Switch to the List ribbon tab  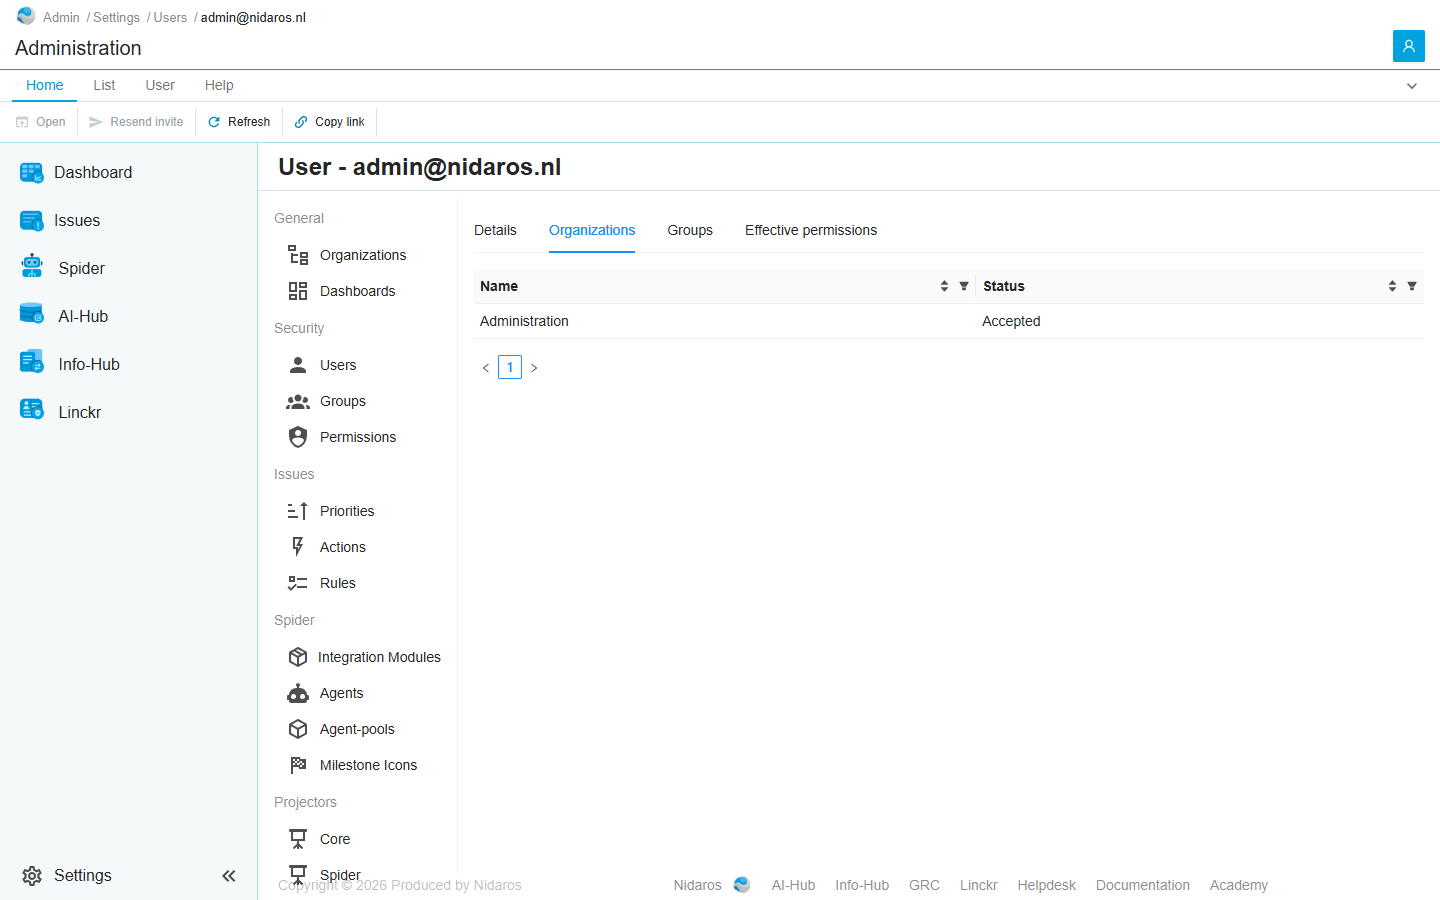point(104,85)
